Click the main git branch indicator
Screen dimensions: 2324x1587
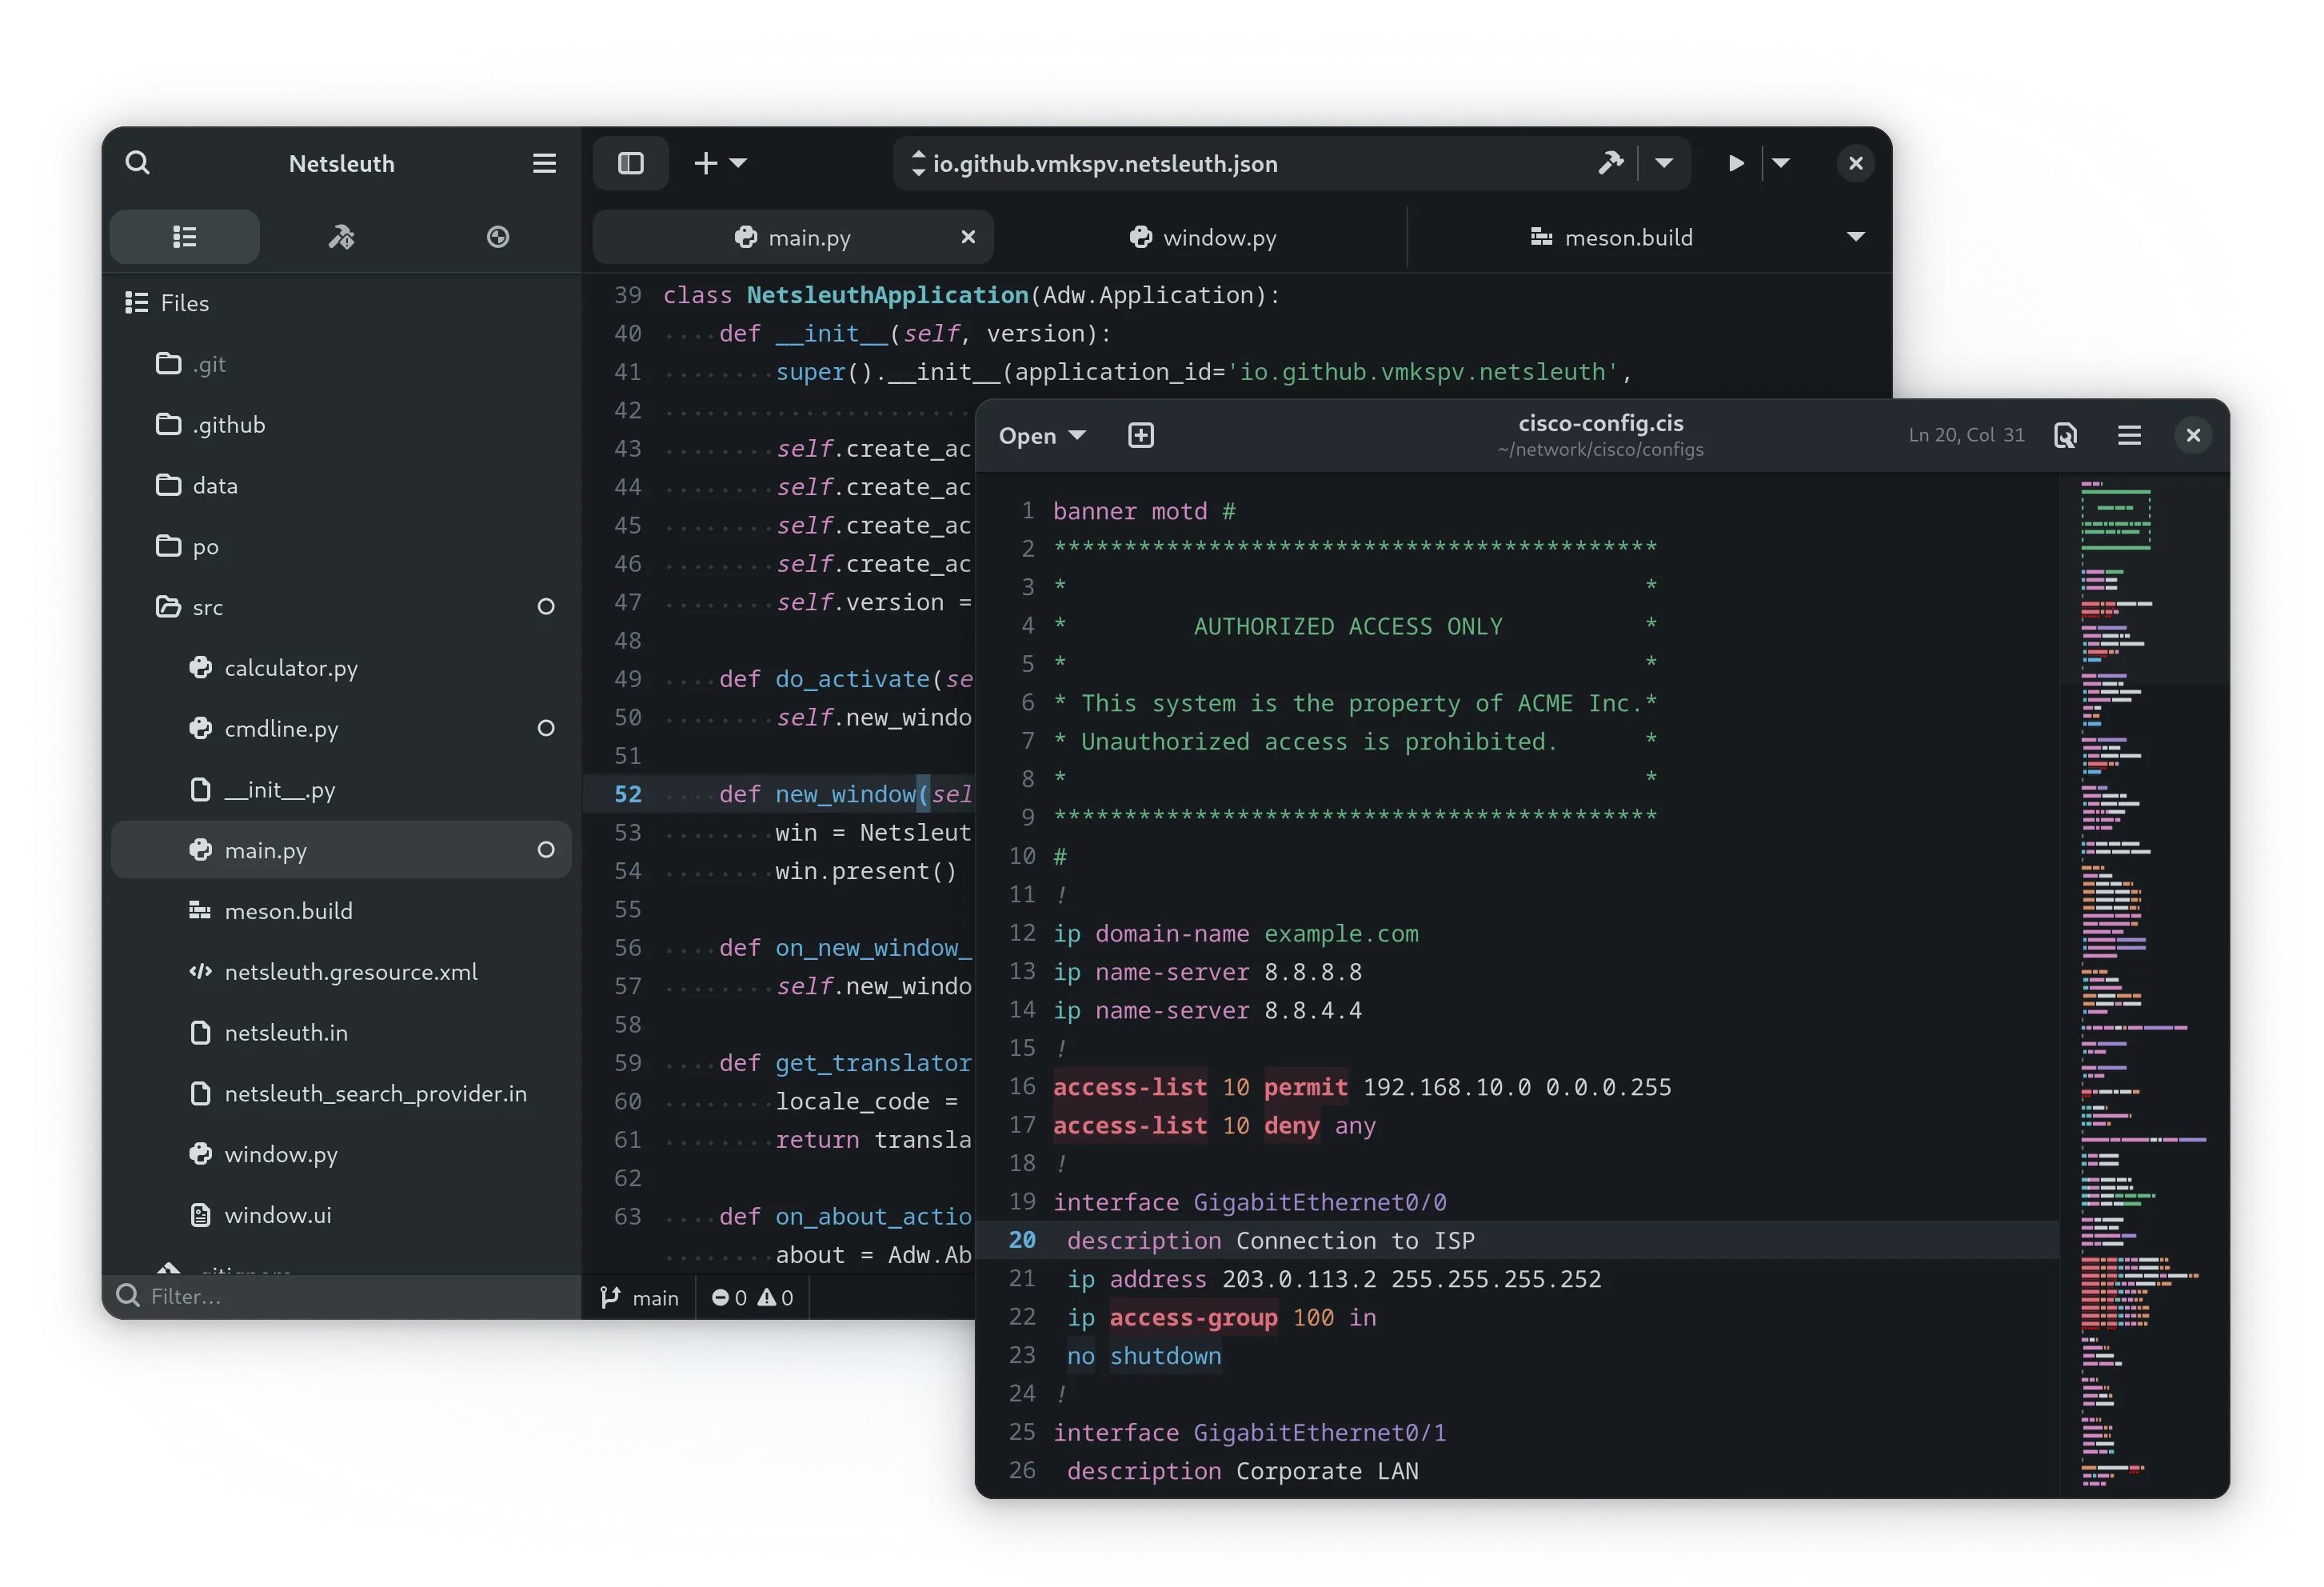(x=639, y=1298)
